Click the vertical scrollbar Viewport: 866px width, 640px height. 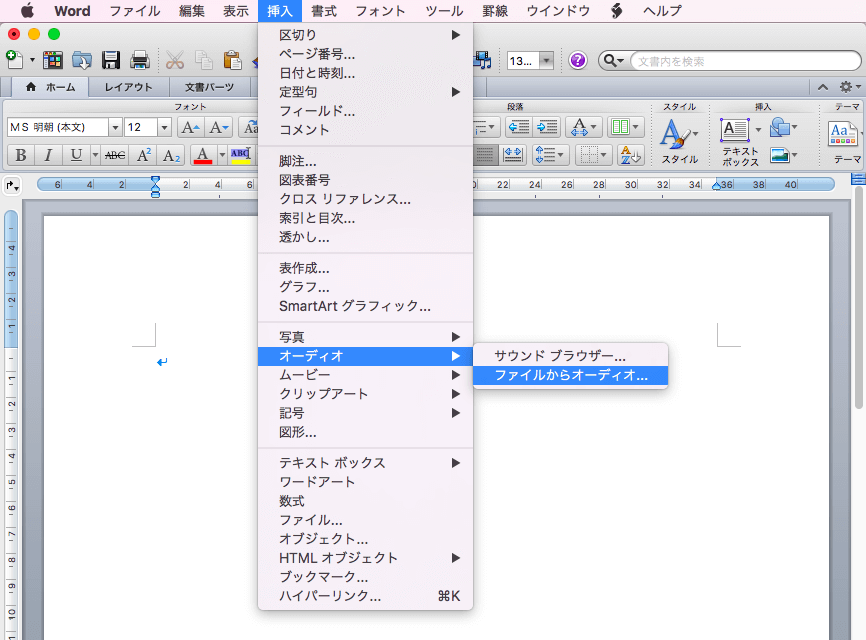859,298
